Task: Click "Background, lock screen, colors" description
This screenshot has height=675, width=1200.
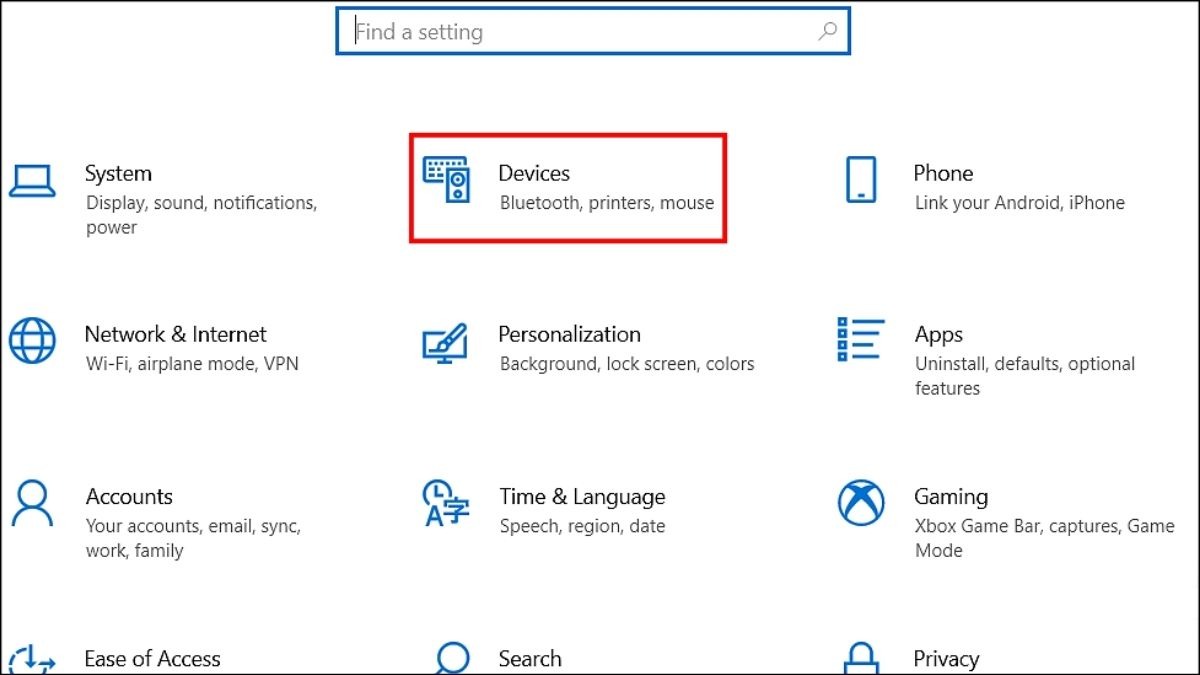Action: pyautogui.click(x=627, y=364)
